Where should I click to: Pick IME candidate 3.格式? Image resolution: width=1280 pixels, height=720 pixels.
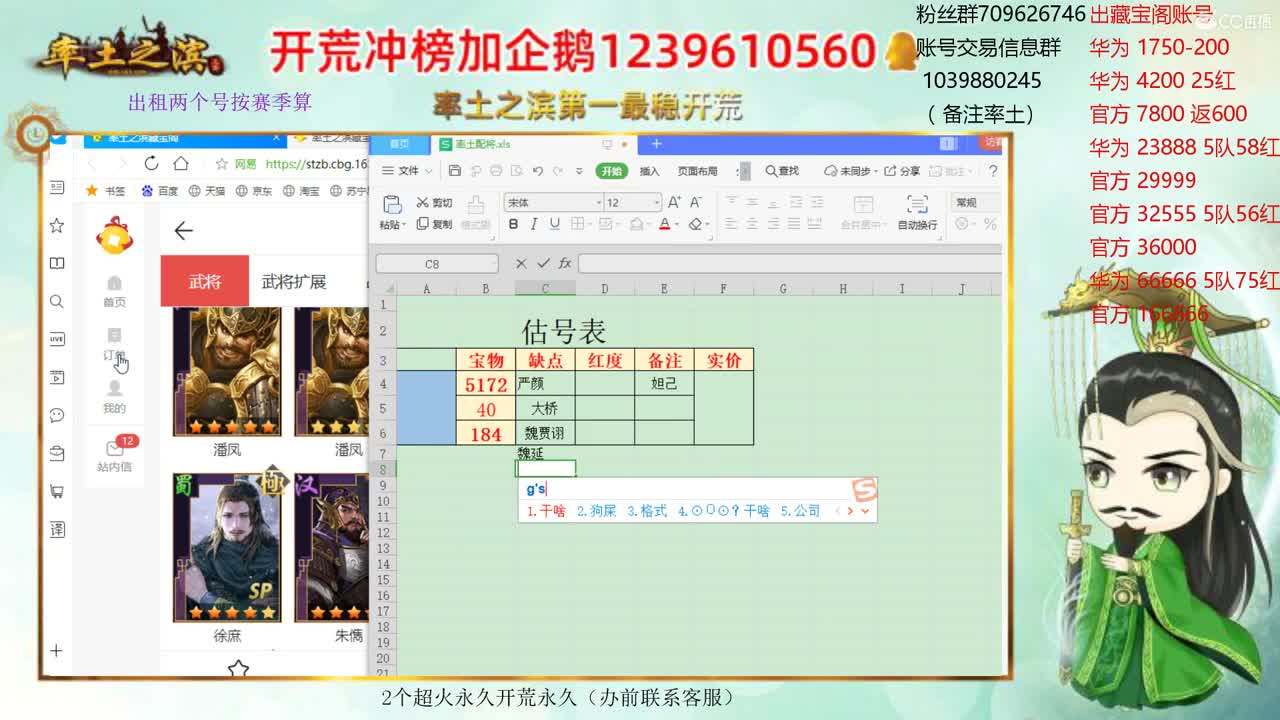point(647,511)
